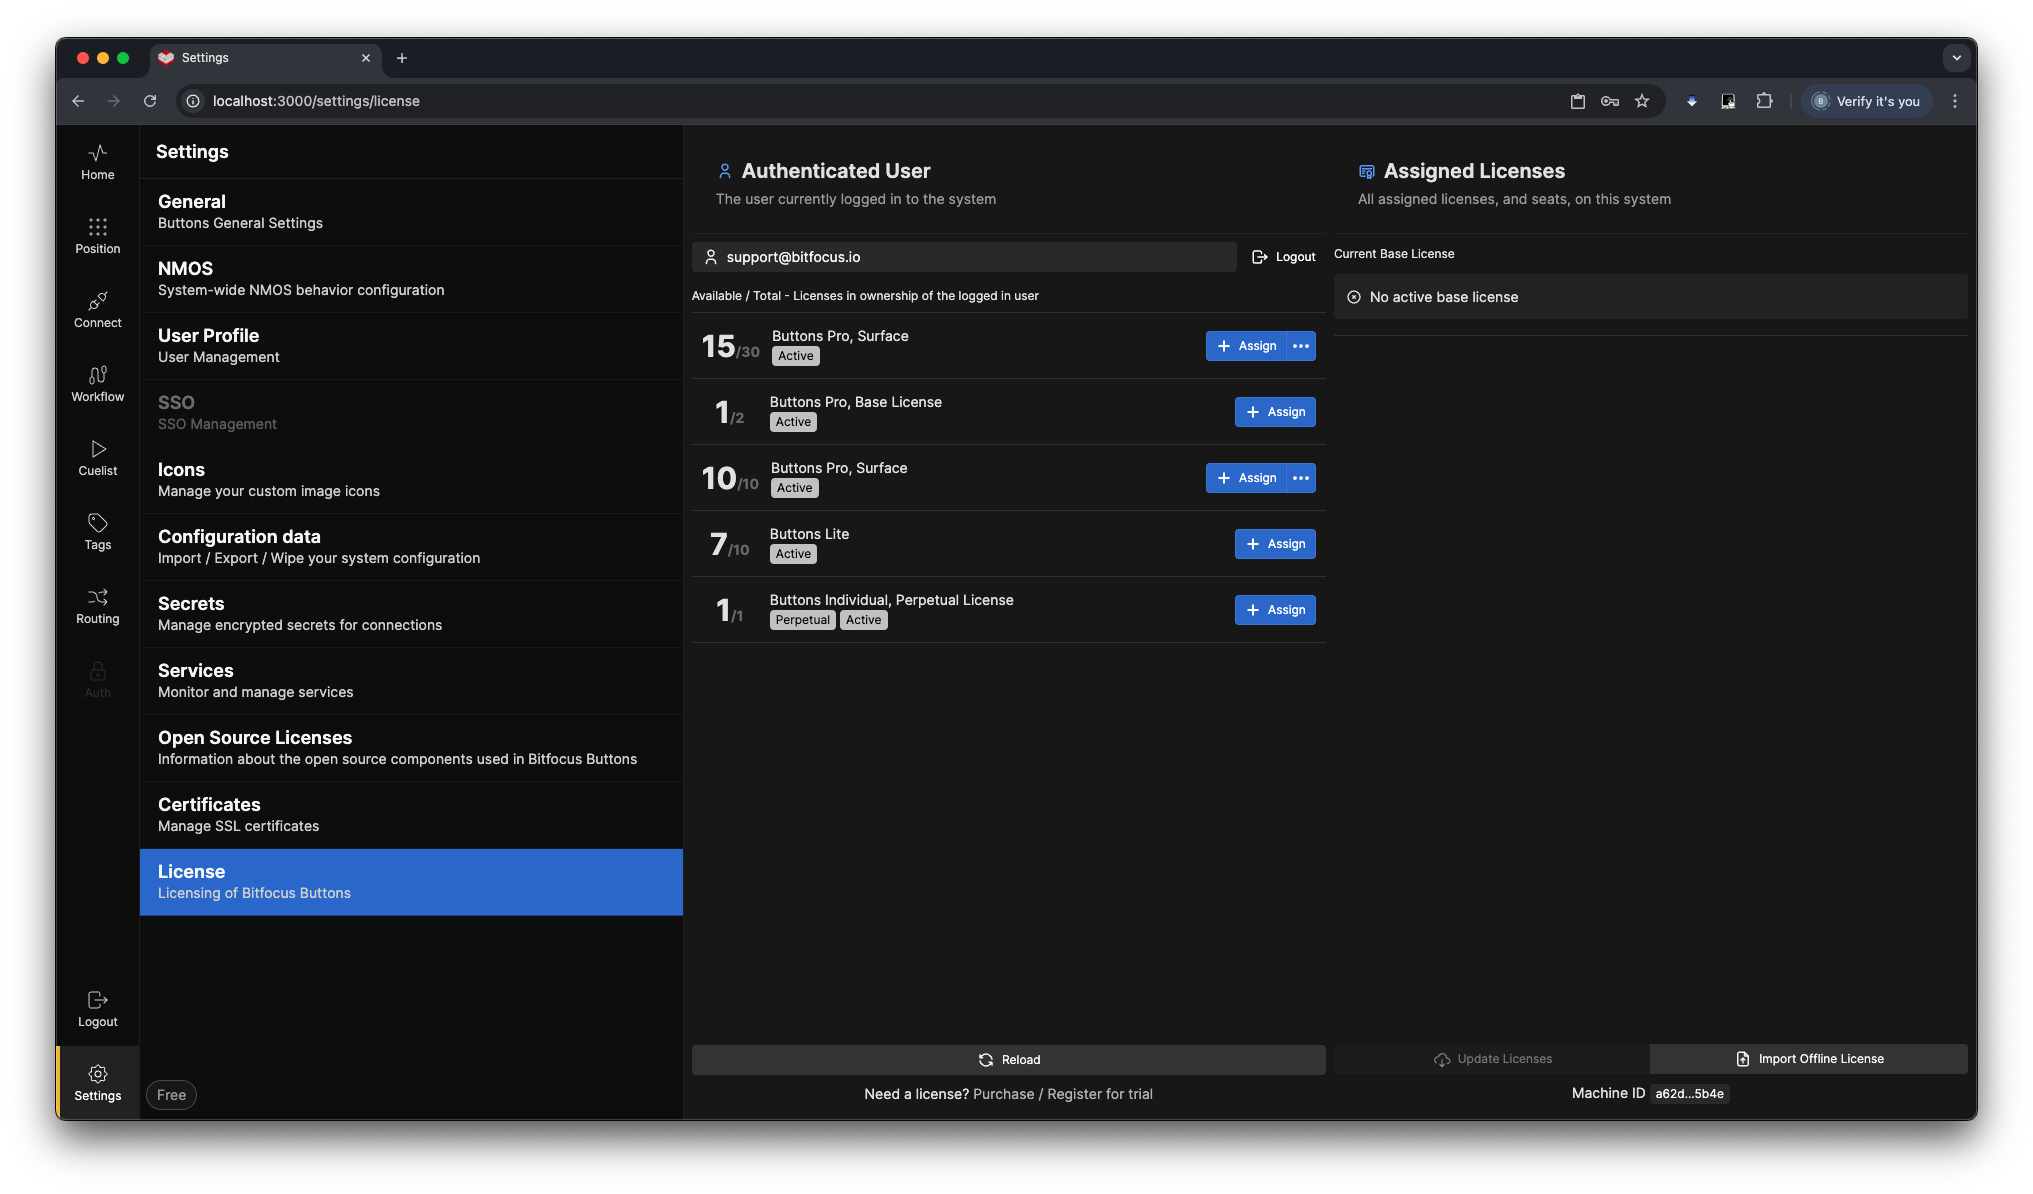Assign the Buttons Pro Surface 15/30 license
This screenshot has width=2033, height=1194.
pos(1246,346)
